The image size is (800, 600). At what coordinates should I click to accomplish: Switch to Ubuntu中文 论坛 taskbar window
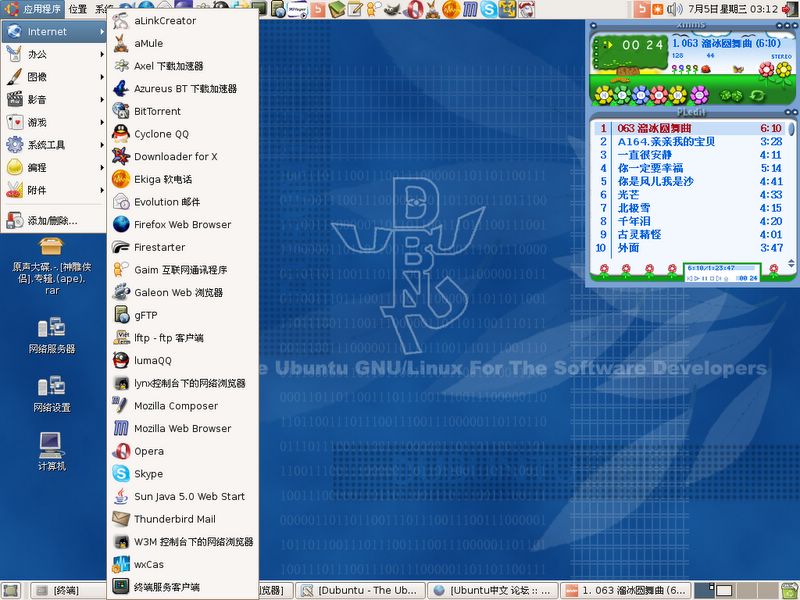click(491, 590)
